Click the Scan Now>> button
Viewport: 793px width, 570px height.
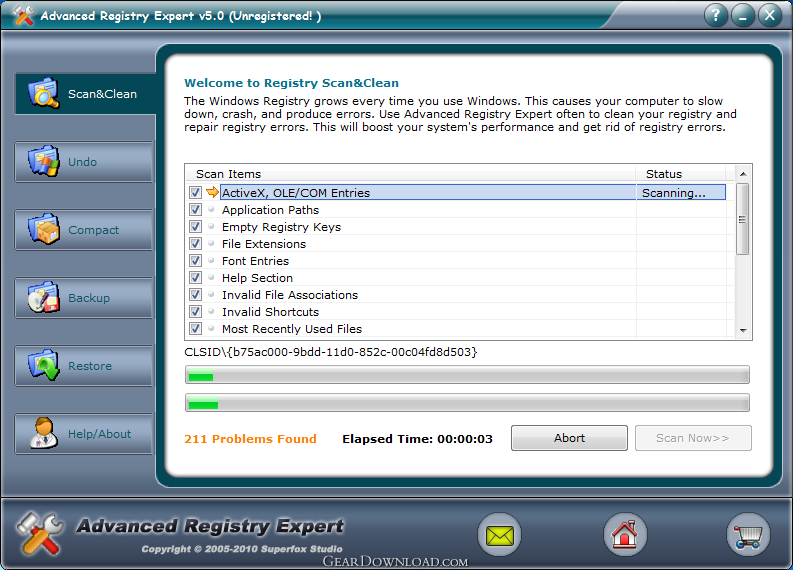(x=693, y=438)
